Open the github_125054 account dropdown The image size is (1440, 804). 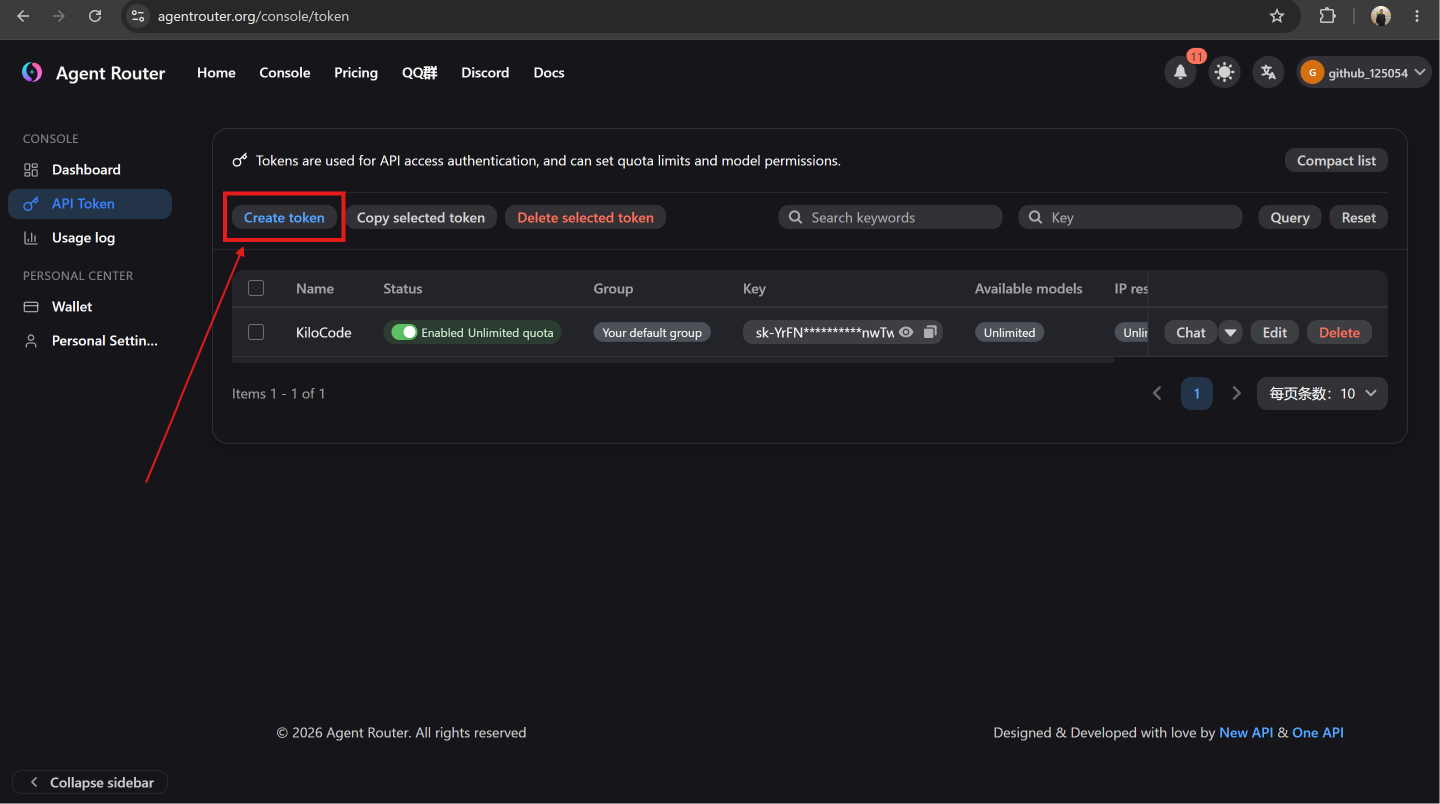(x=1364, y=72)
